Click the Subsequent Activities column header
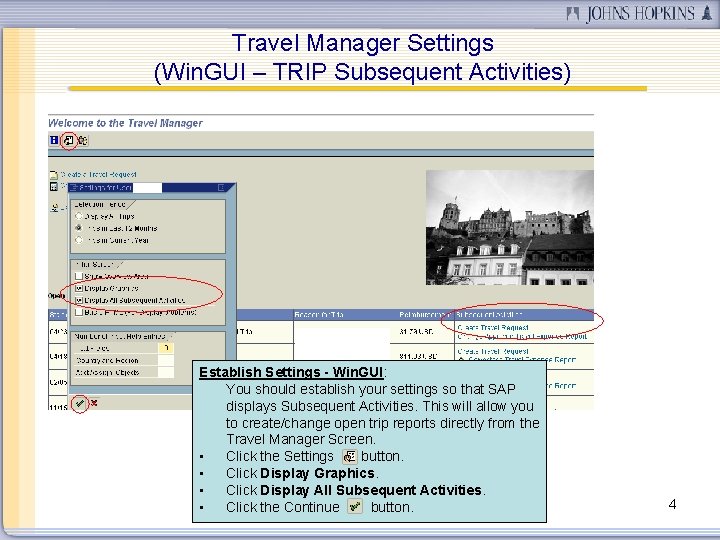The height and width of the screenshot is (540, 720). (524, 315)
